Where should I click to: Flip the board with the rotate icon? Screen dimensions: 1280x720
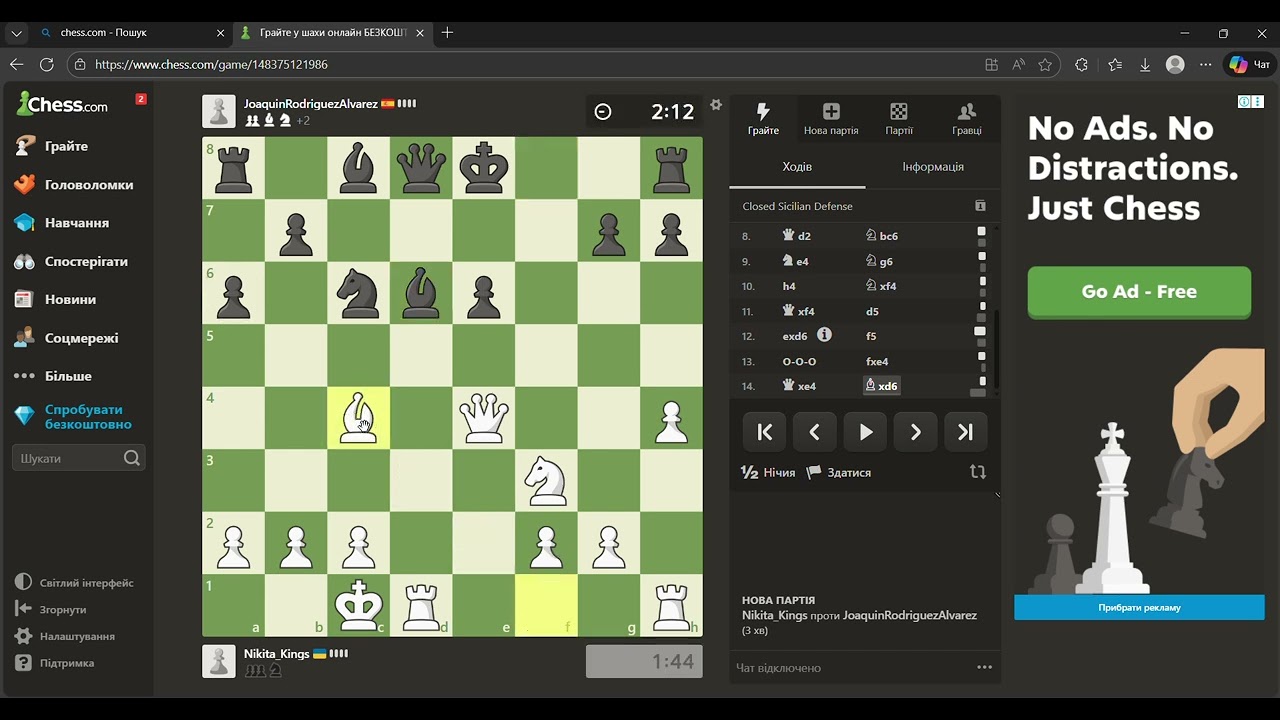click(978, 472)
